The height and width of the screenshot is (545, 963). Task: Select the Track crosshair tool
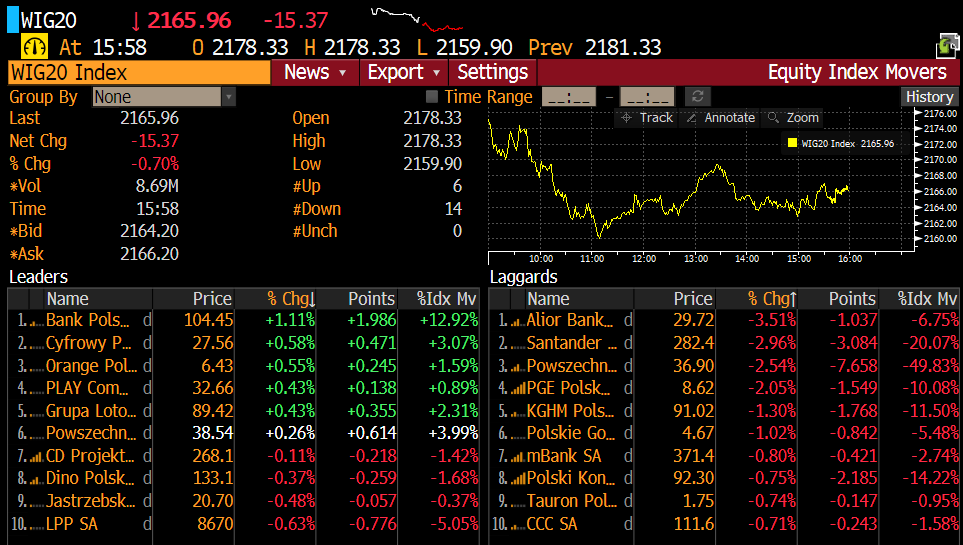tap(646, 117)
